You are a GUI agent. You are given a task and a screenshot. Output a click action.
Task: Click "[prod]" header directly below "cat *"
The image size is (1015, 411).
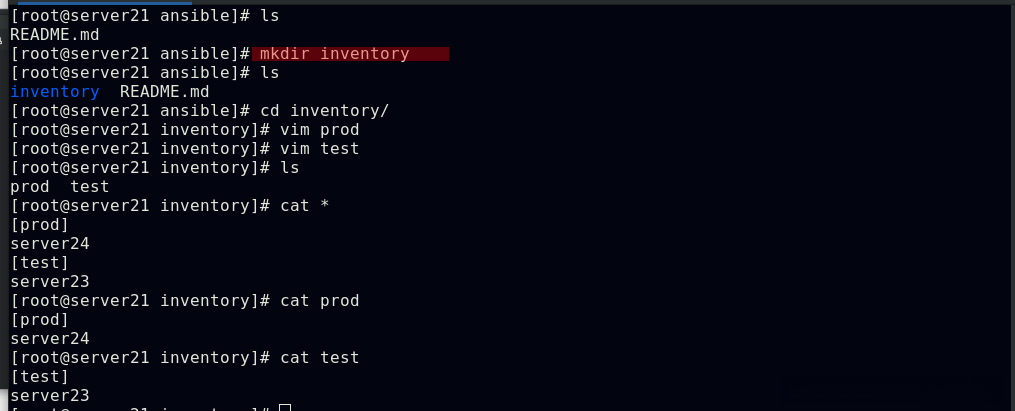[x=40, y=225]
